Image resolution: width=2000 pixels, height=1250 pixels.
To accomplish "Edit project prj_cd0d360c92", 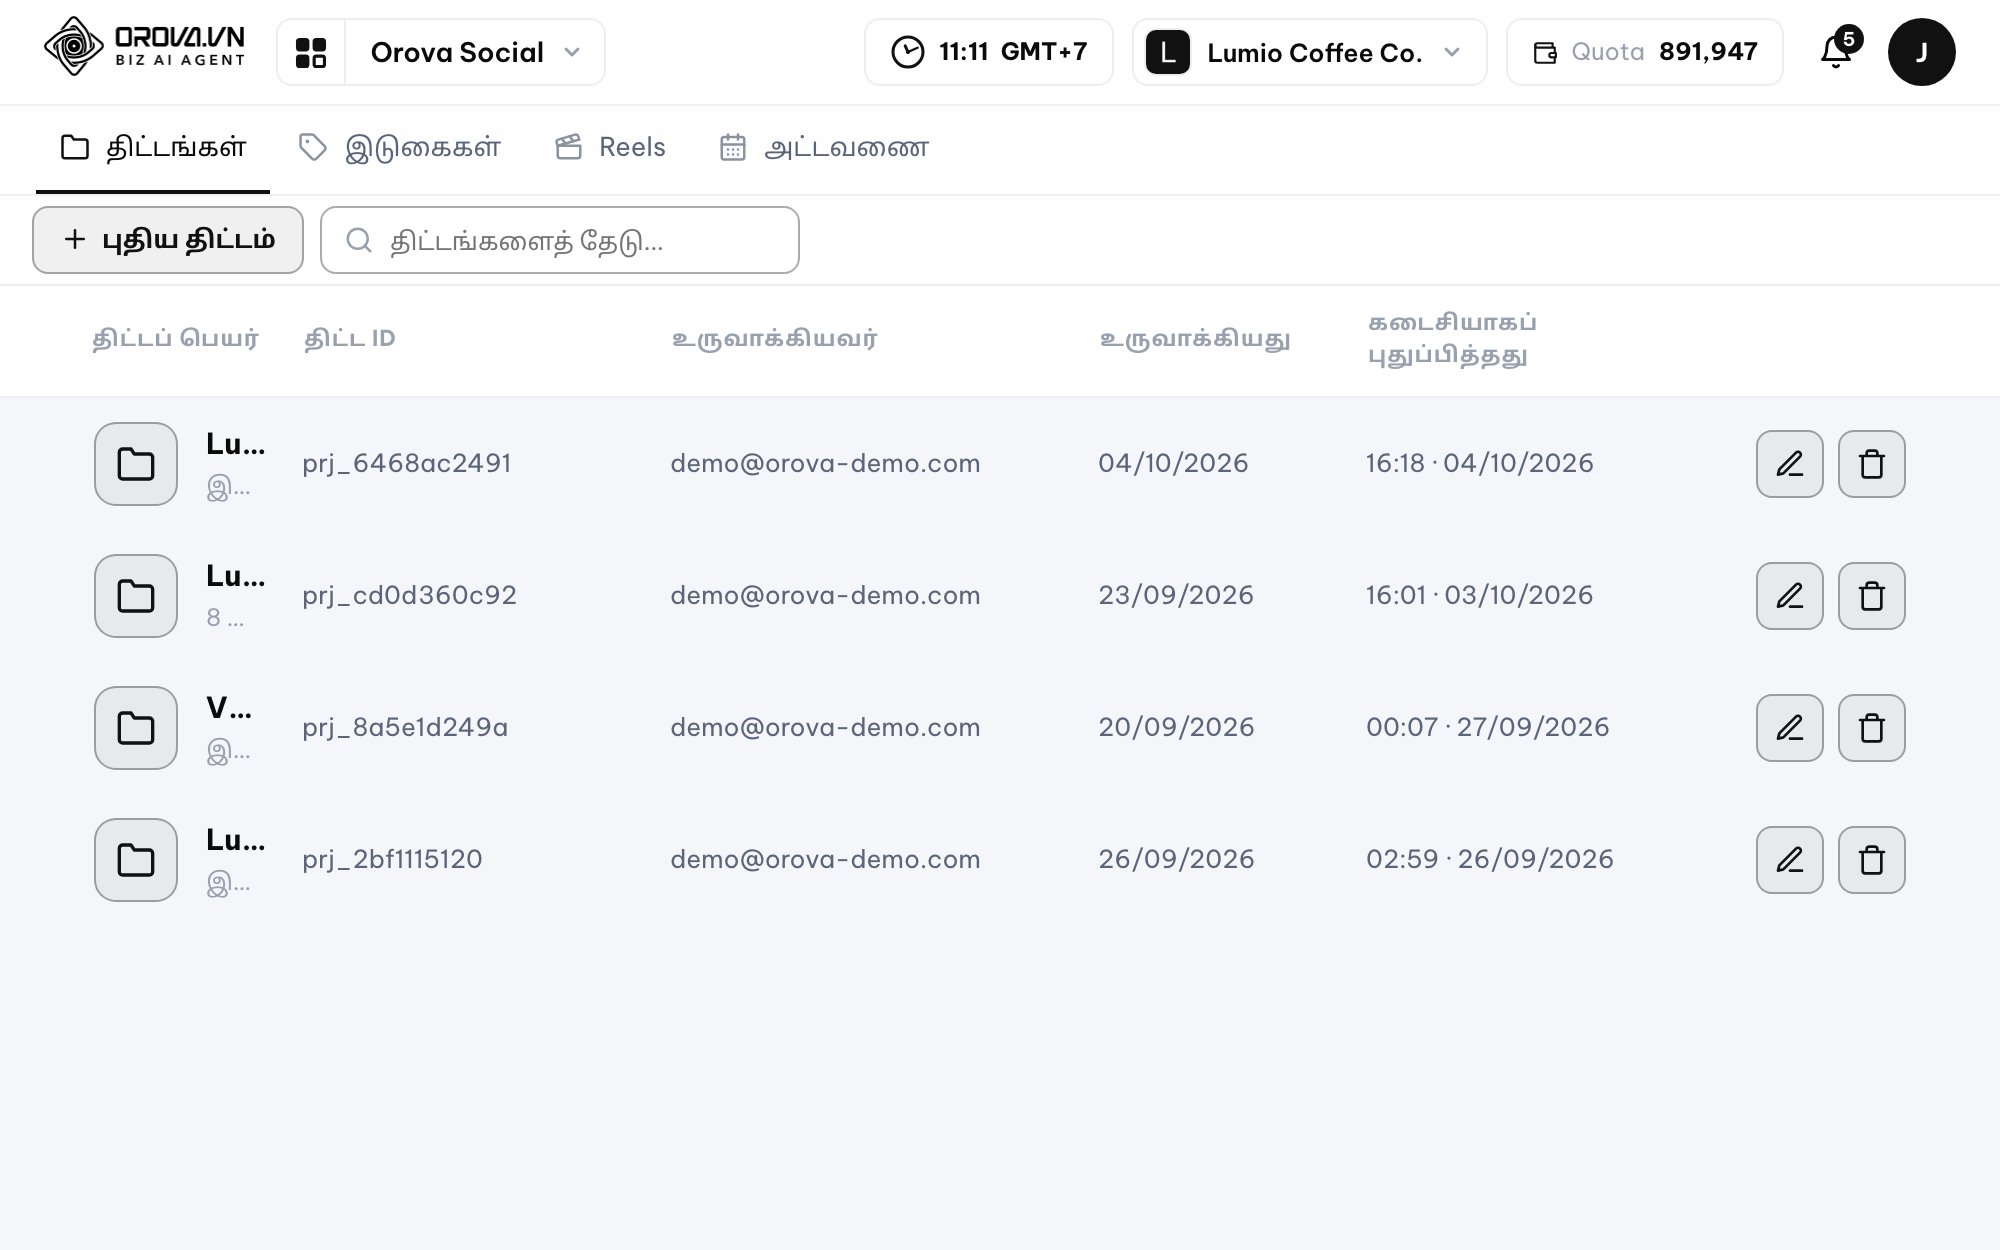I will [1790, 596].
